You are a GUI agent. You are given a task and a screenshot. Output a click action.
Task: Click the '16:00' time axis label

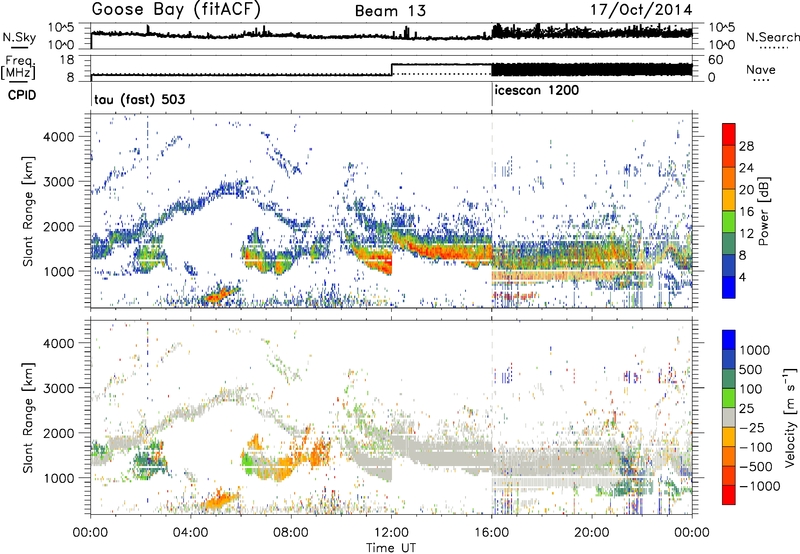pos(491,533)
